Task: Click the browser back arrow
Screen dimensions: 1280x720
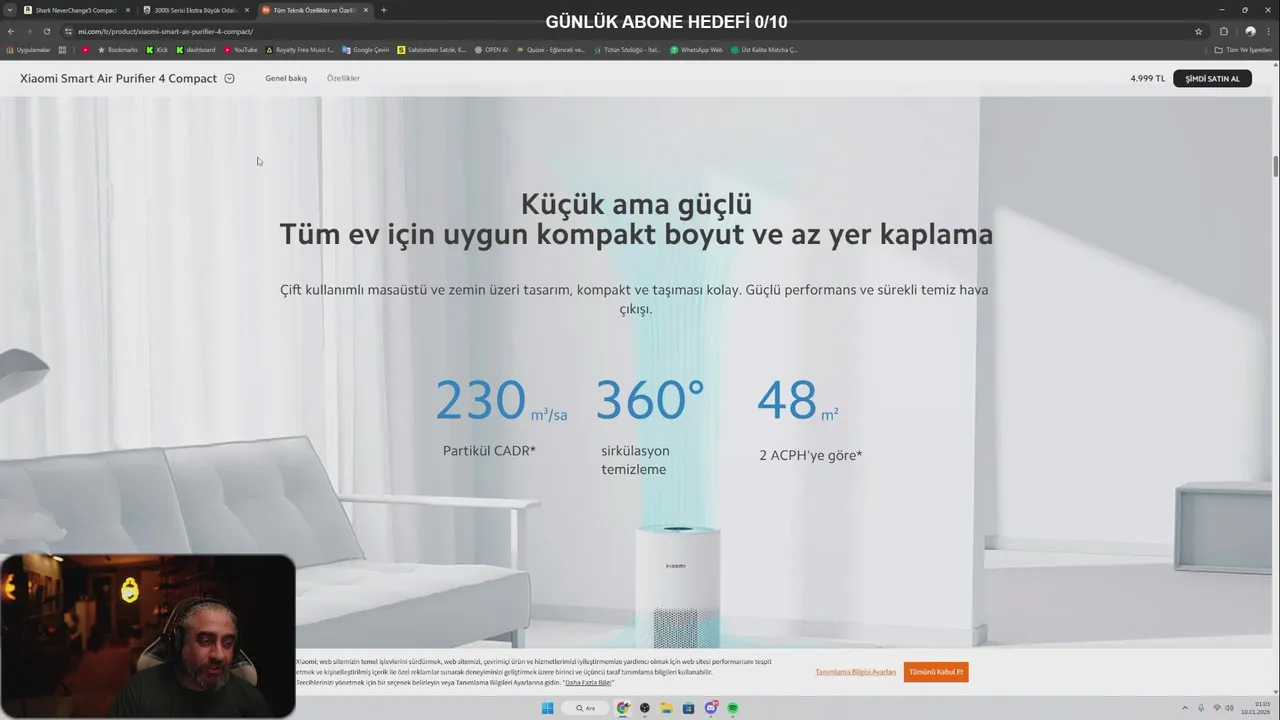Action: 11,31
